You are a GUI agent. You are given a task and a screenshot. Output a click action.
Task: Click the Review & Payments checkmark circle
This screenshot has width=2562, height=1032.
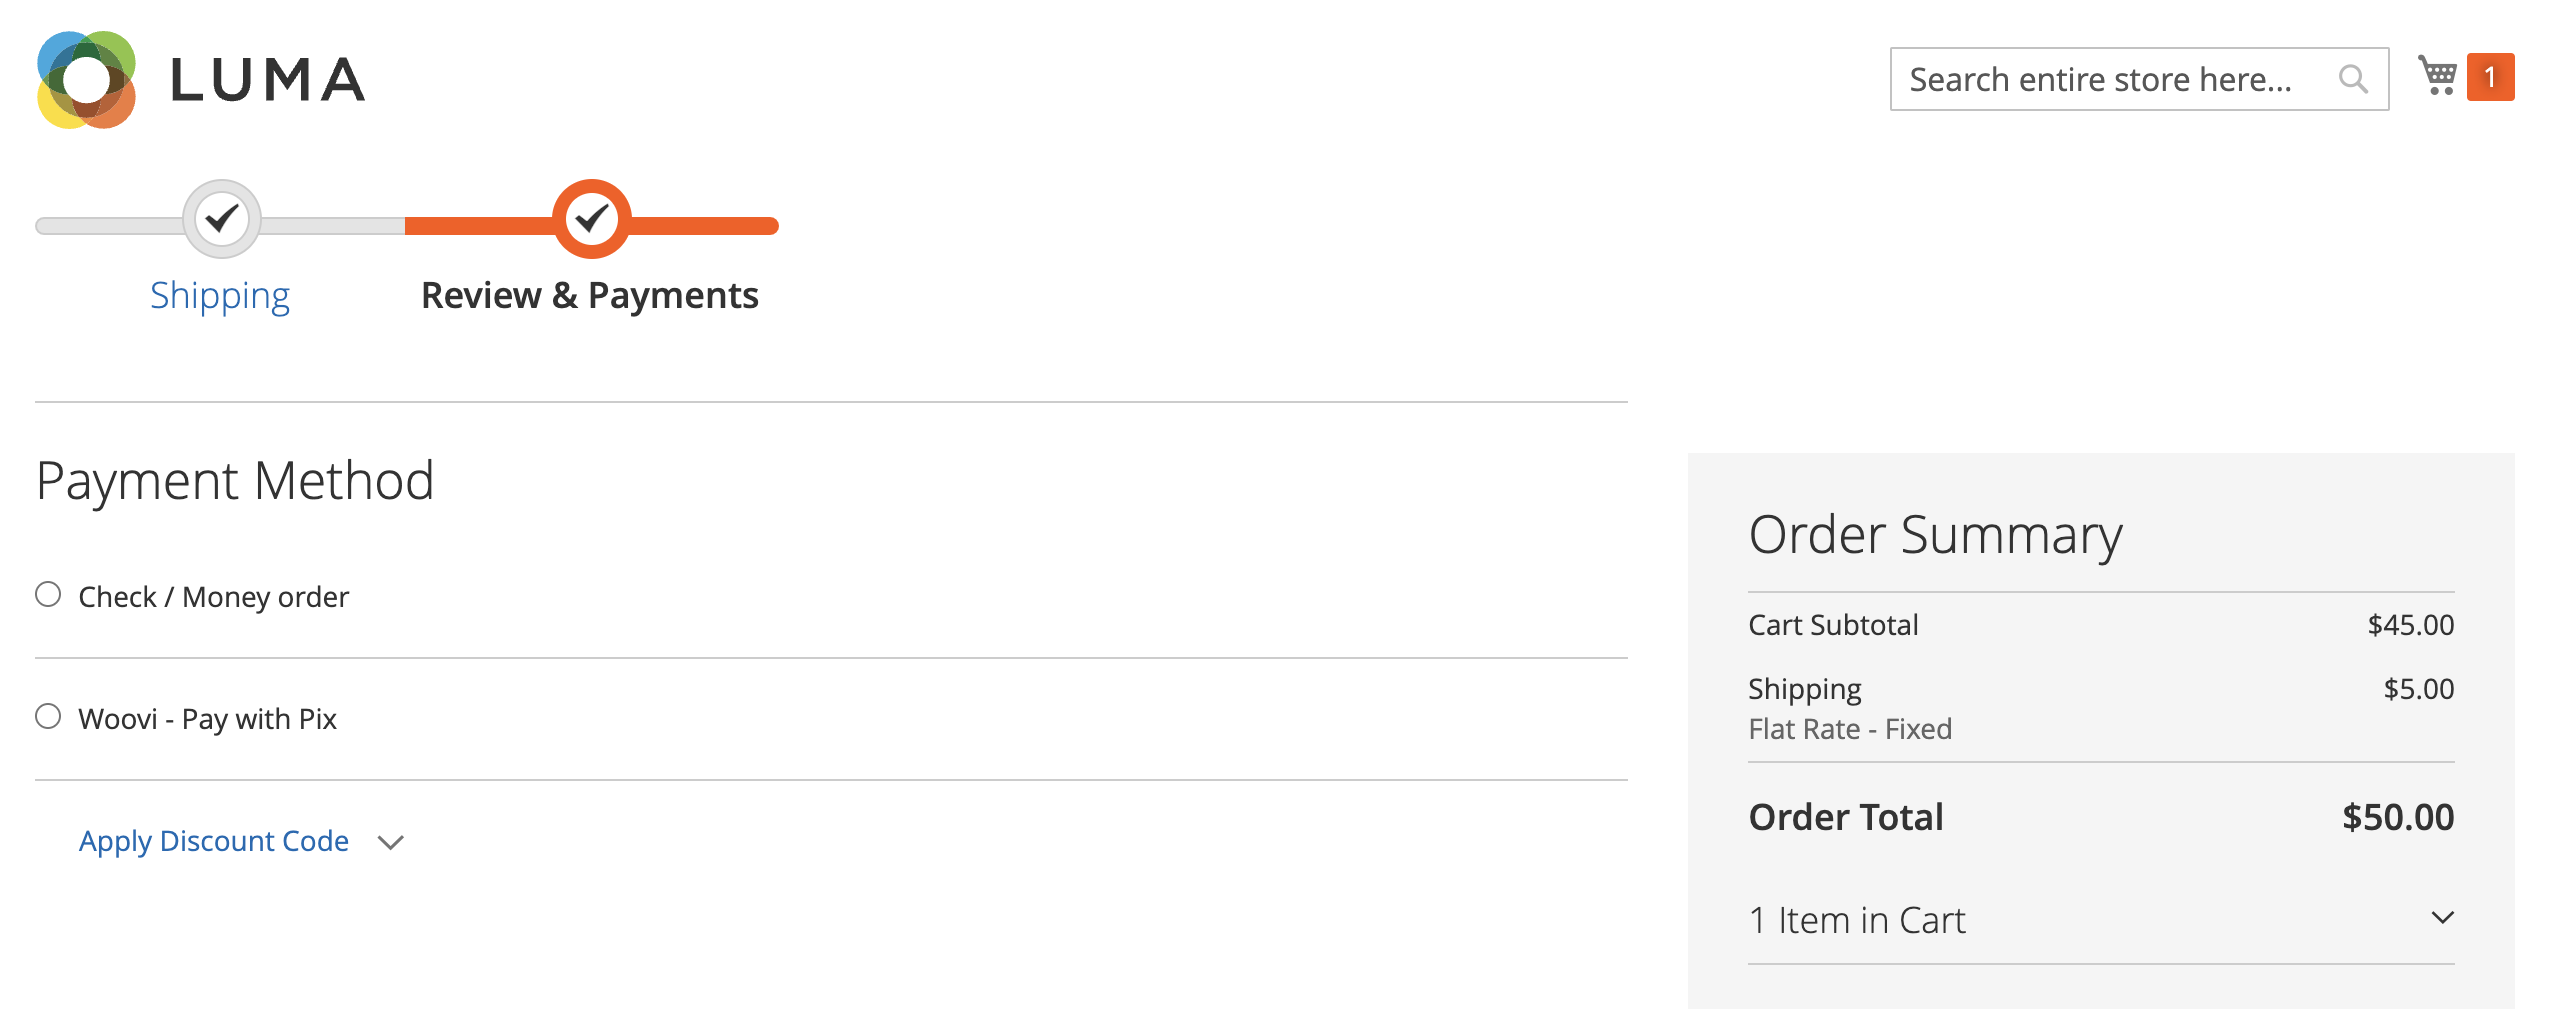click(x=592, y=219)
